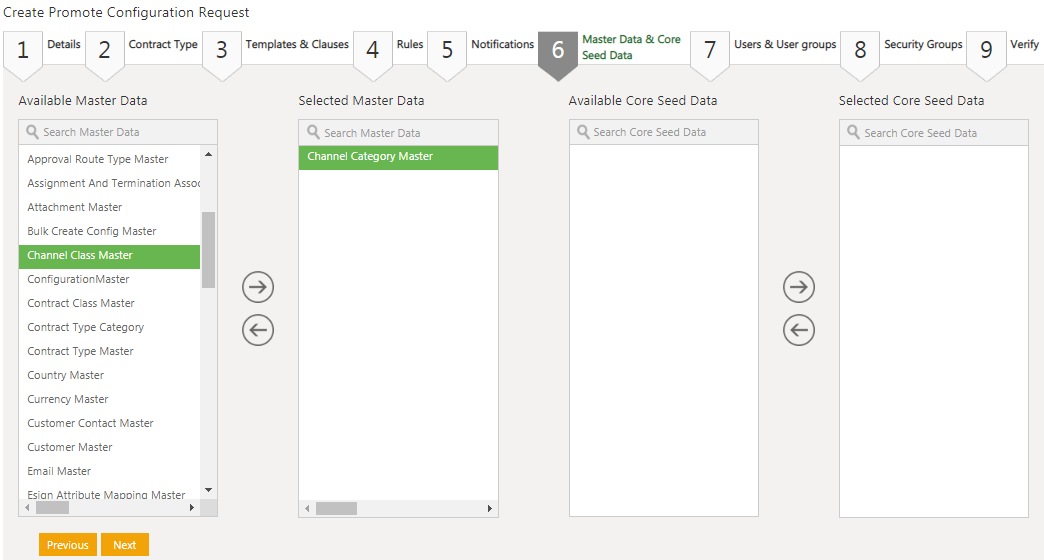Add core seed data using right arrow
Viewport: 1044px width, 560px height.
click(798, 287)
